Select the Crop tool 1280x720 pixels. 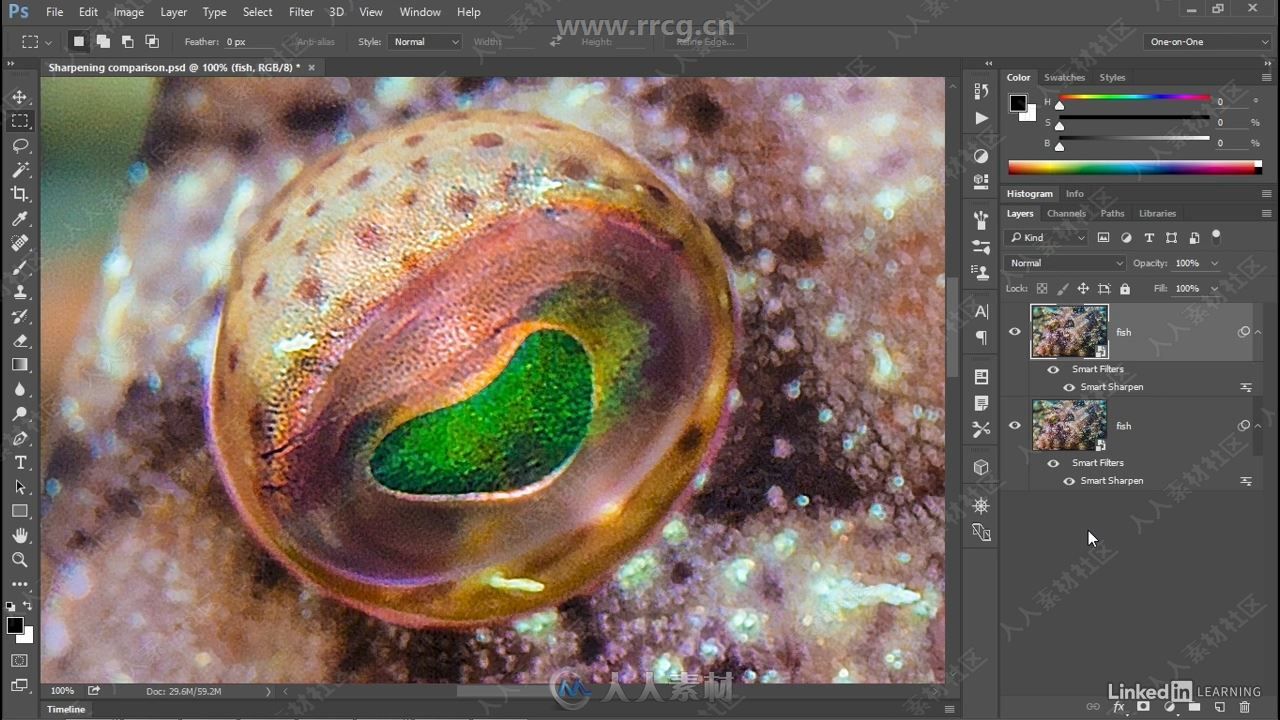[x=20, y=194]
